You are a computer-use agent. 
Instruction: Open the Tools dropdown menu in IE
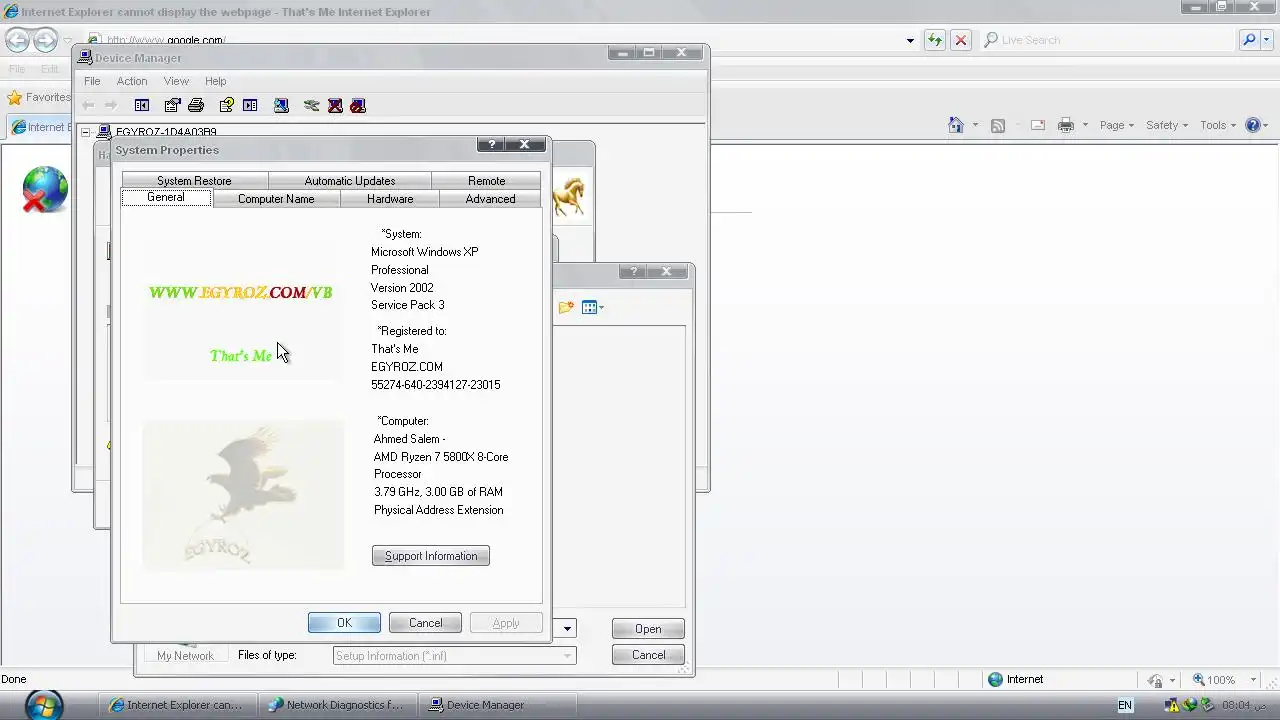[1218, 125]
